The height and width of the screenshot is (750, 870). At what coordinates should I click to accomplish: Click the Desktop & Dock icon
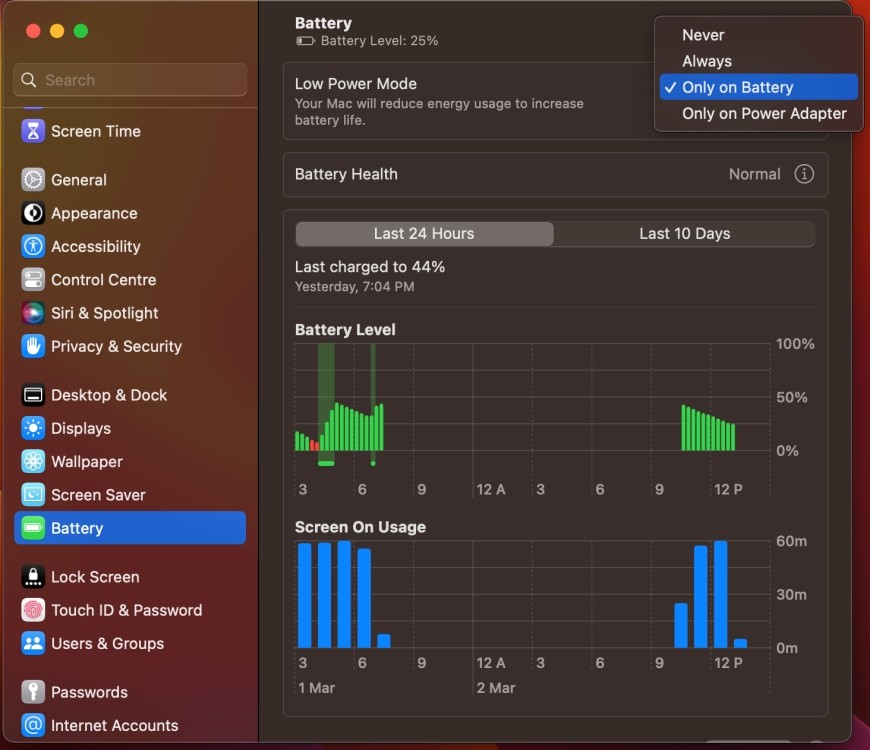tap(33, 395)
